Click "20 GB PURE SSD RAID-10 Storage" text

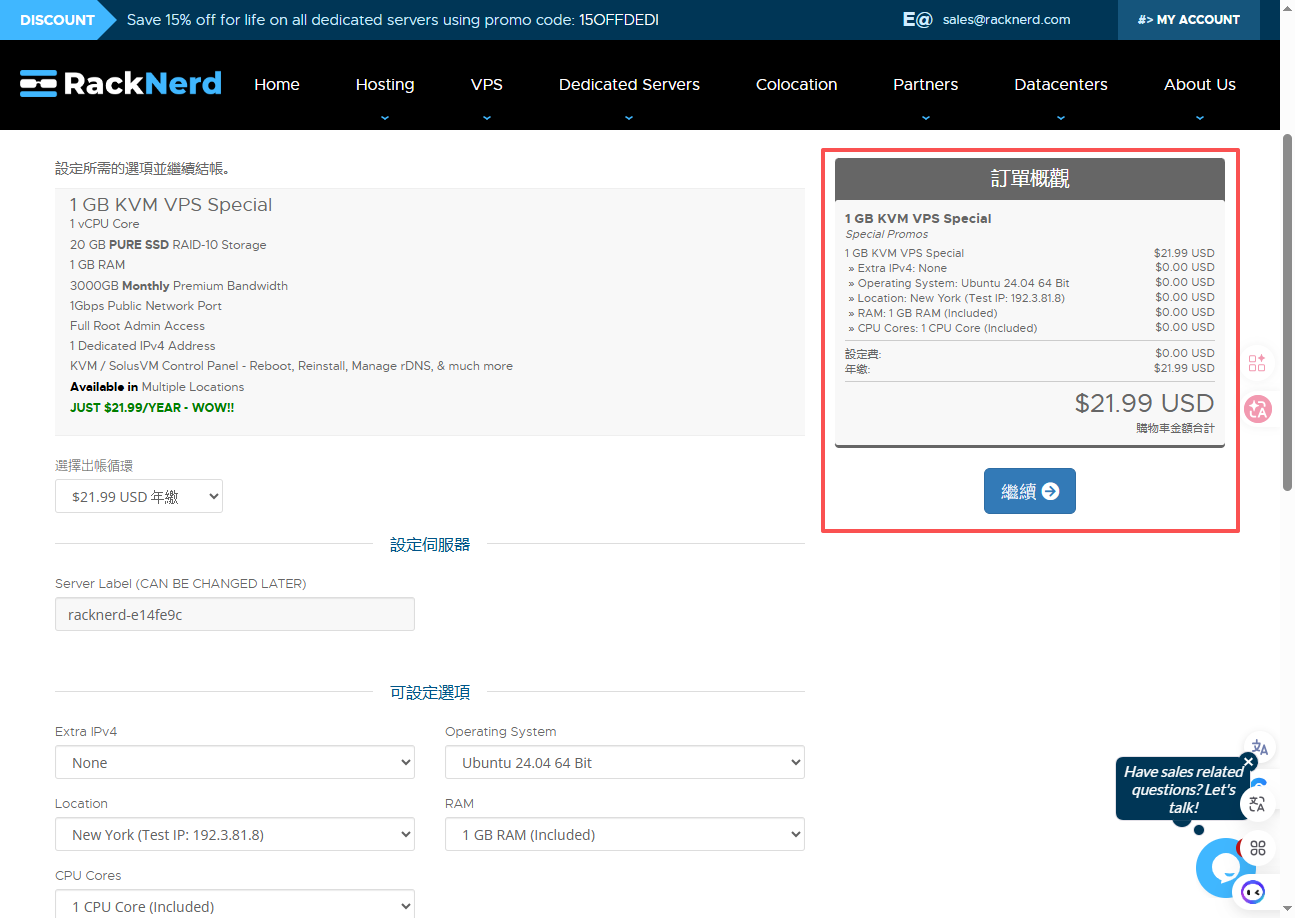tap(168, 245)
